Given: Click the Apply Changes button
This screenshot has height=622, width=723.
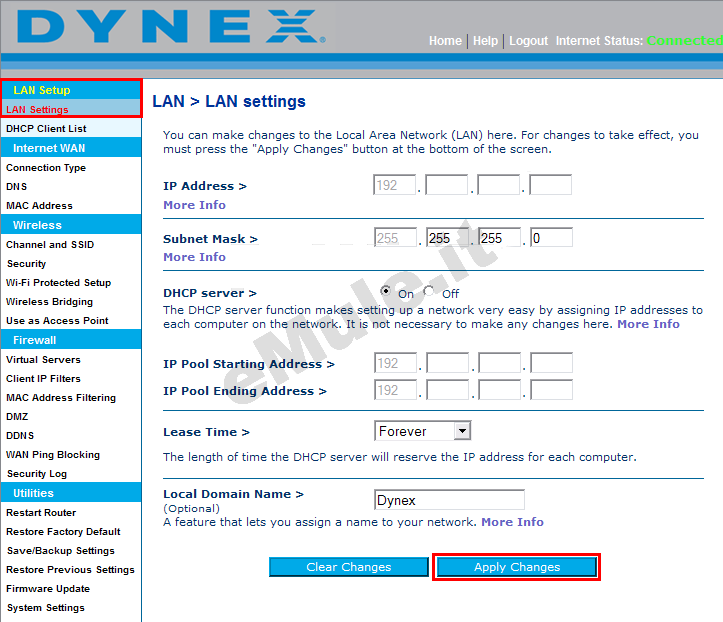Looking at the screenshot, I should [x=516, y=567].
